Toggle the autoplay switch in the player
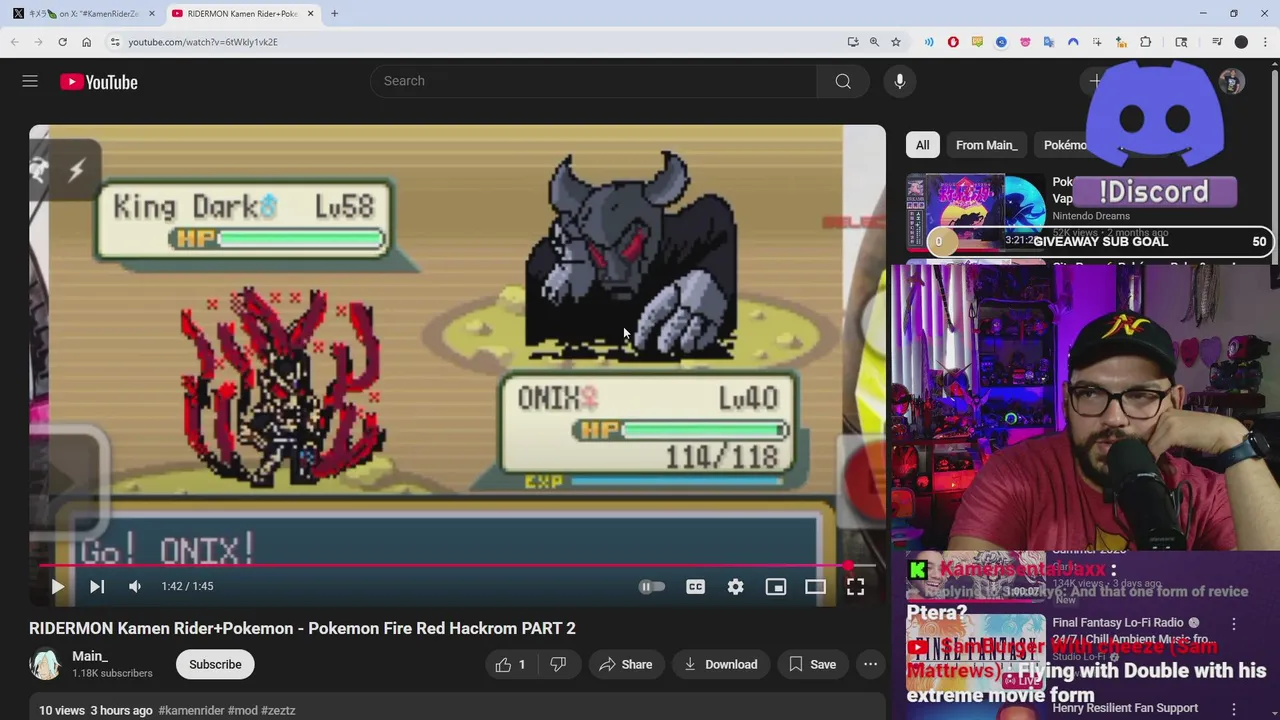This screenshot has height=720, width=1280. [x=651, y=587]
